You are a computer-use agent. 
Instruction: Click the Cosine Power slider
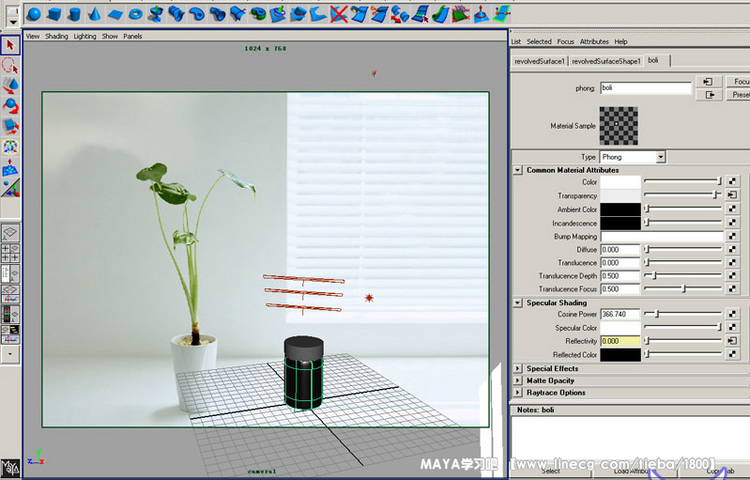click(x=683, y=314)
